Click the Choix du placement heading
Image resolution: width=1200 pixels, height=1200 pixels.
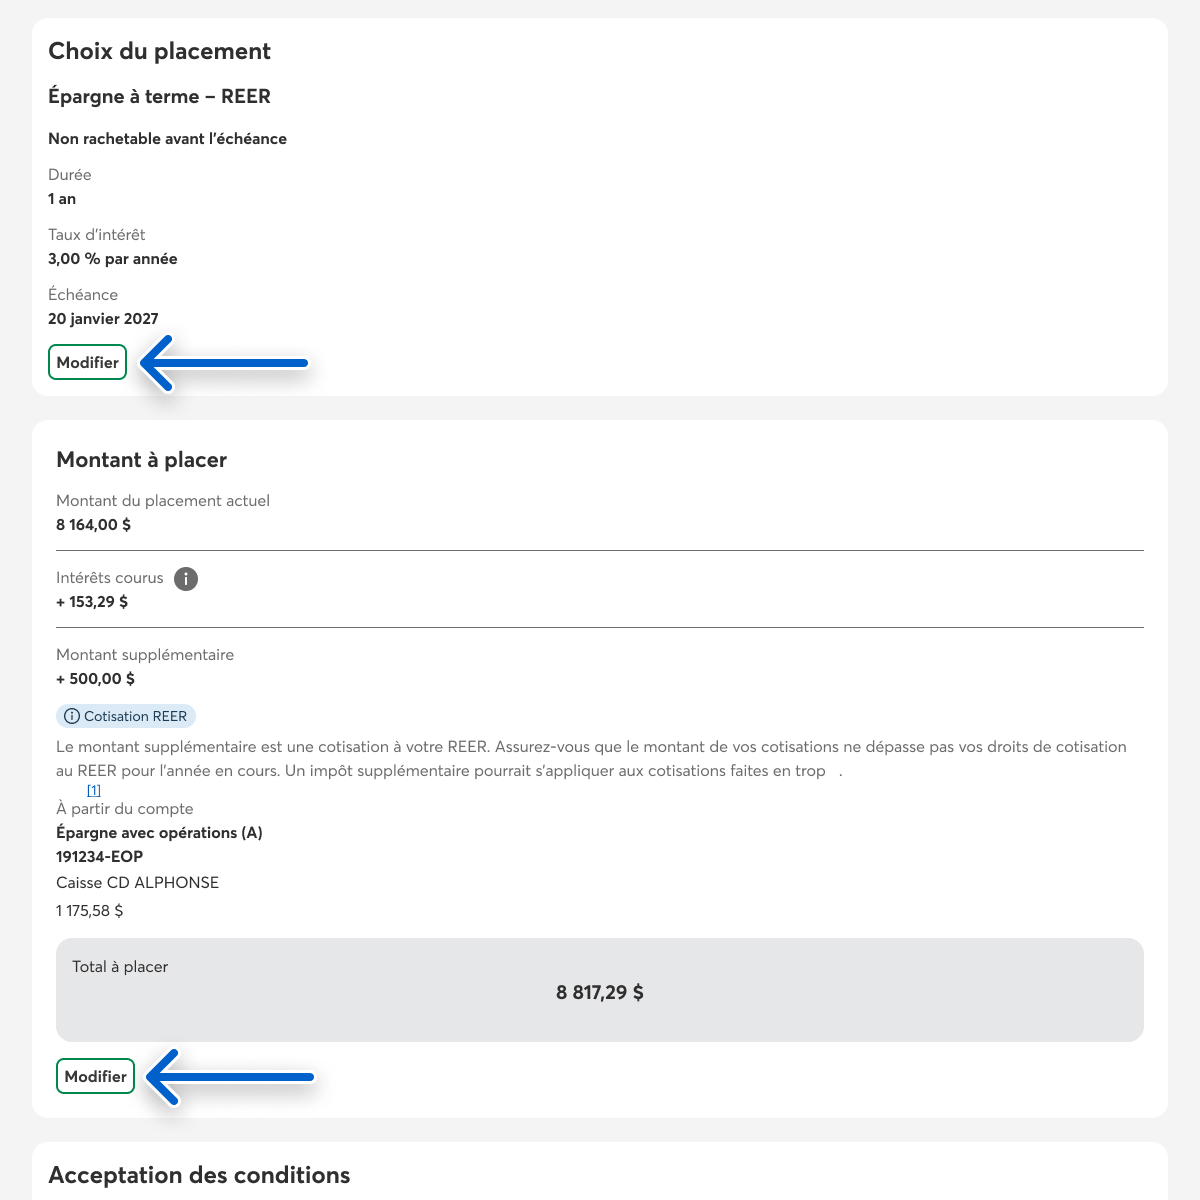coord(160,51)
